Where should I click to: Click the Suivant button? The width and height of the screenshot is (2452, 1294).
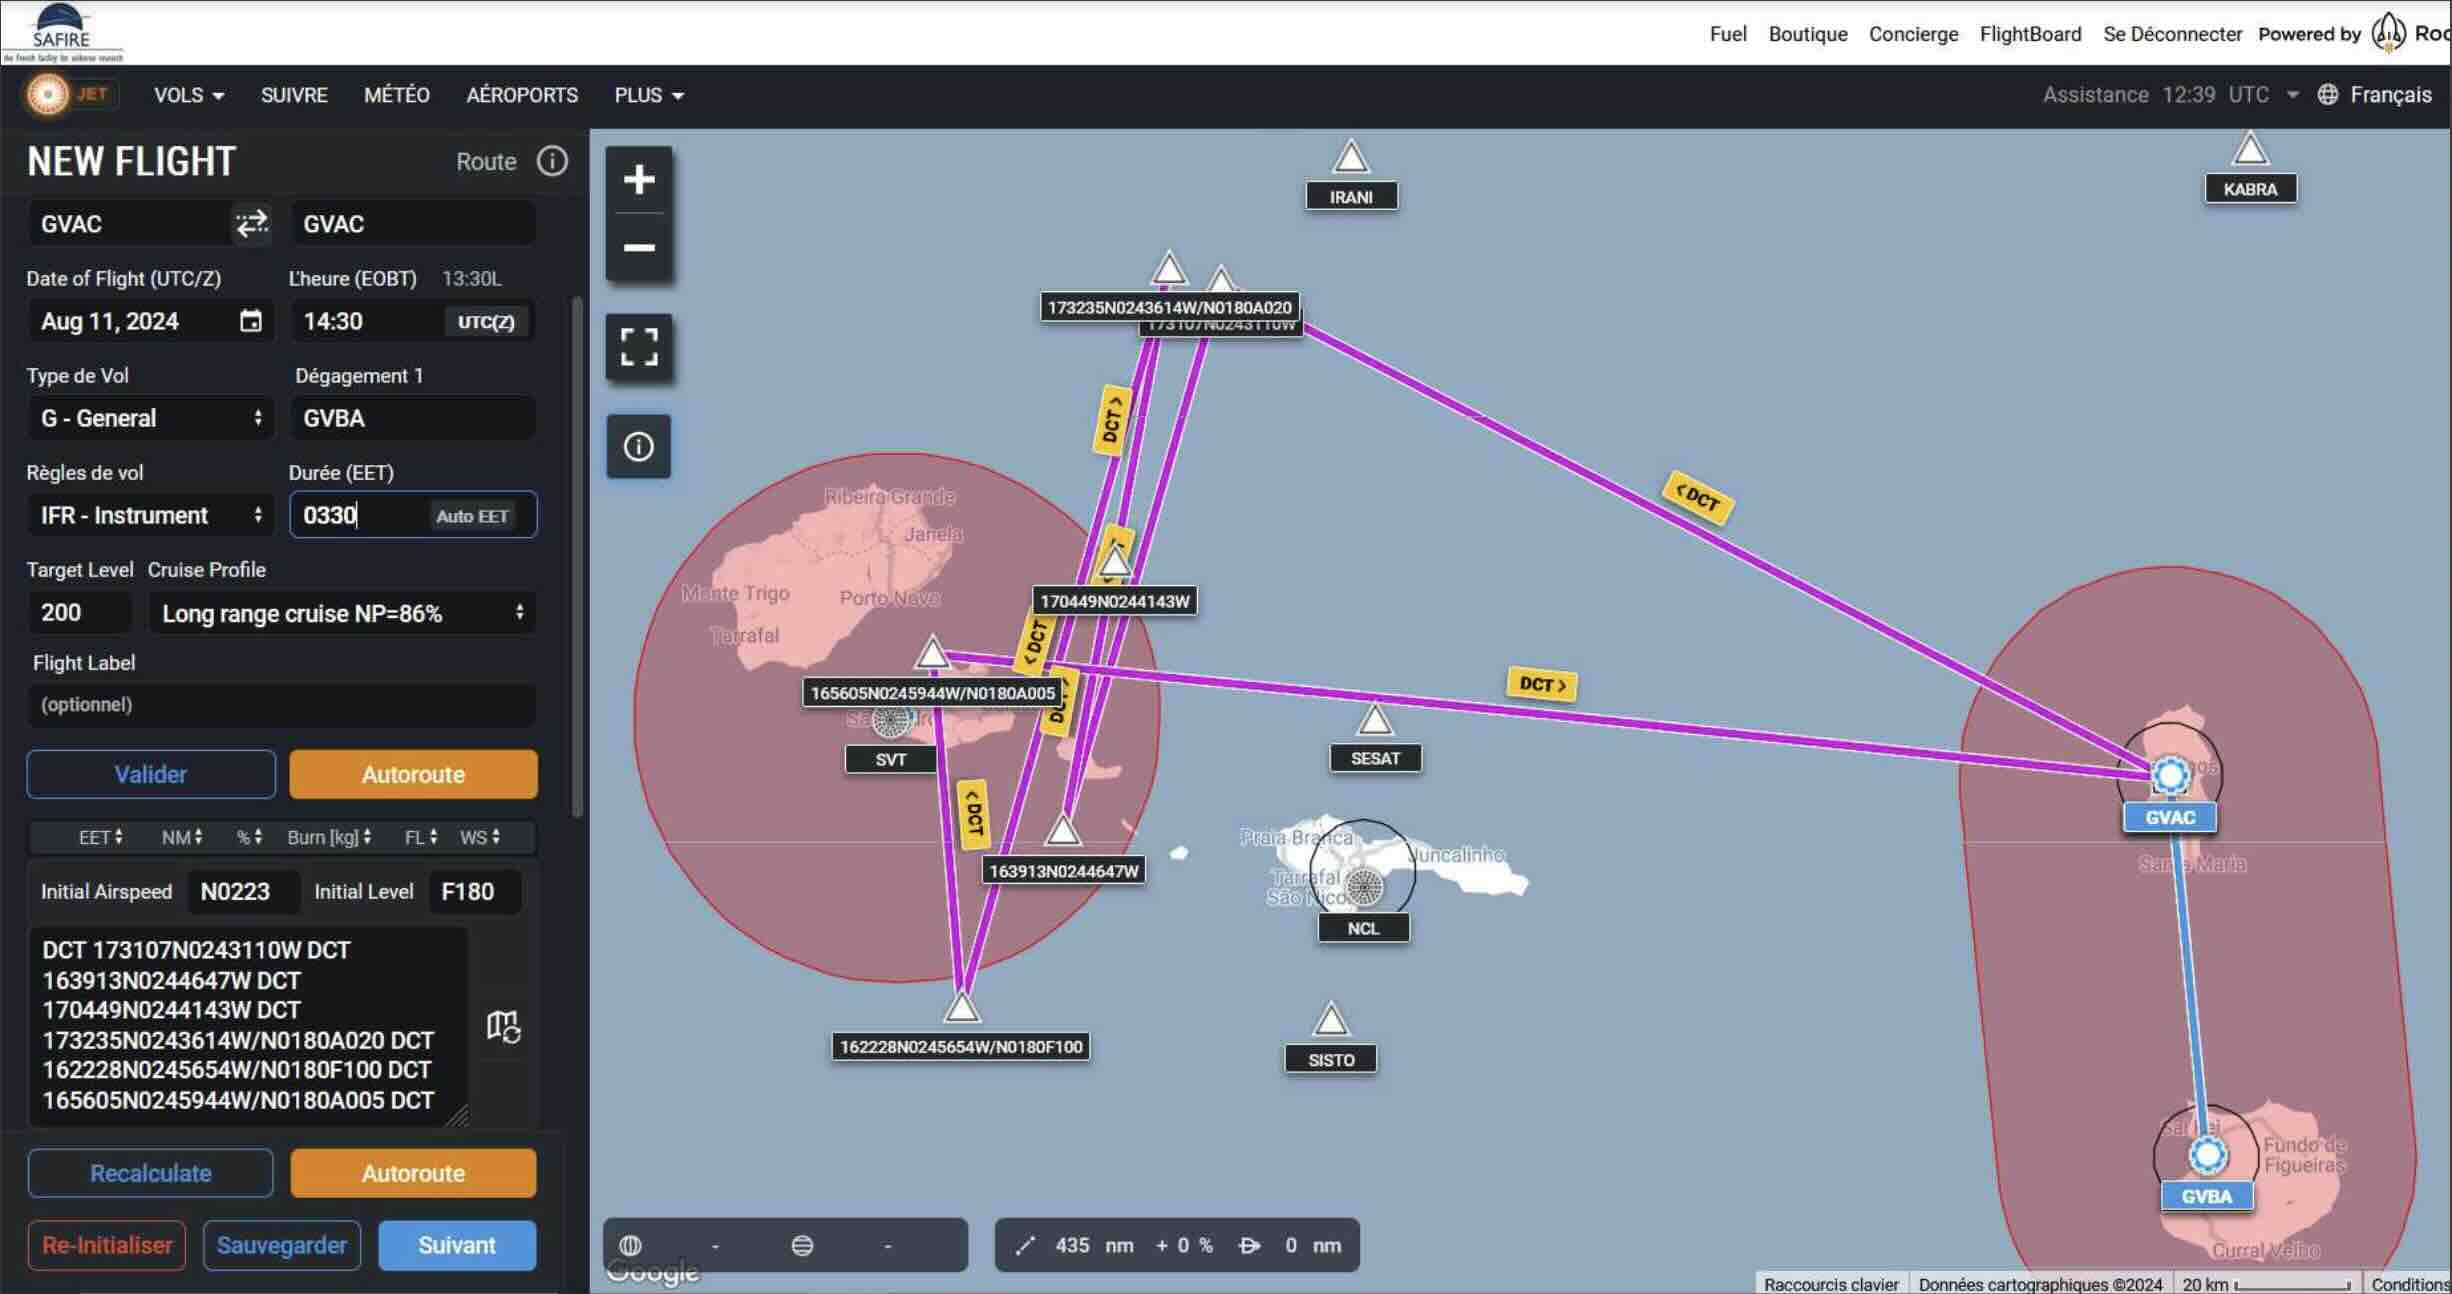tap(457, 1245)
